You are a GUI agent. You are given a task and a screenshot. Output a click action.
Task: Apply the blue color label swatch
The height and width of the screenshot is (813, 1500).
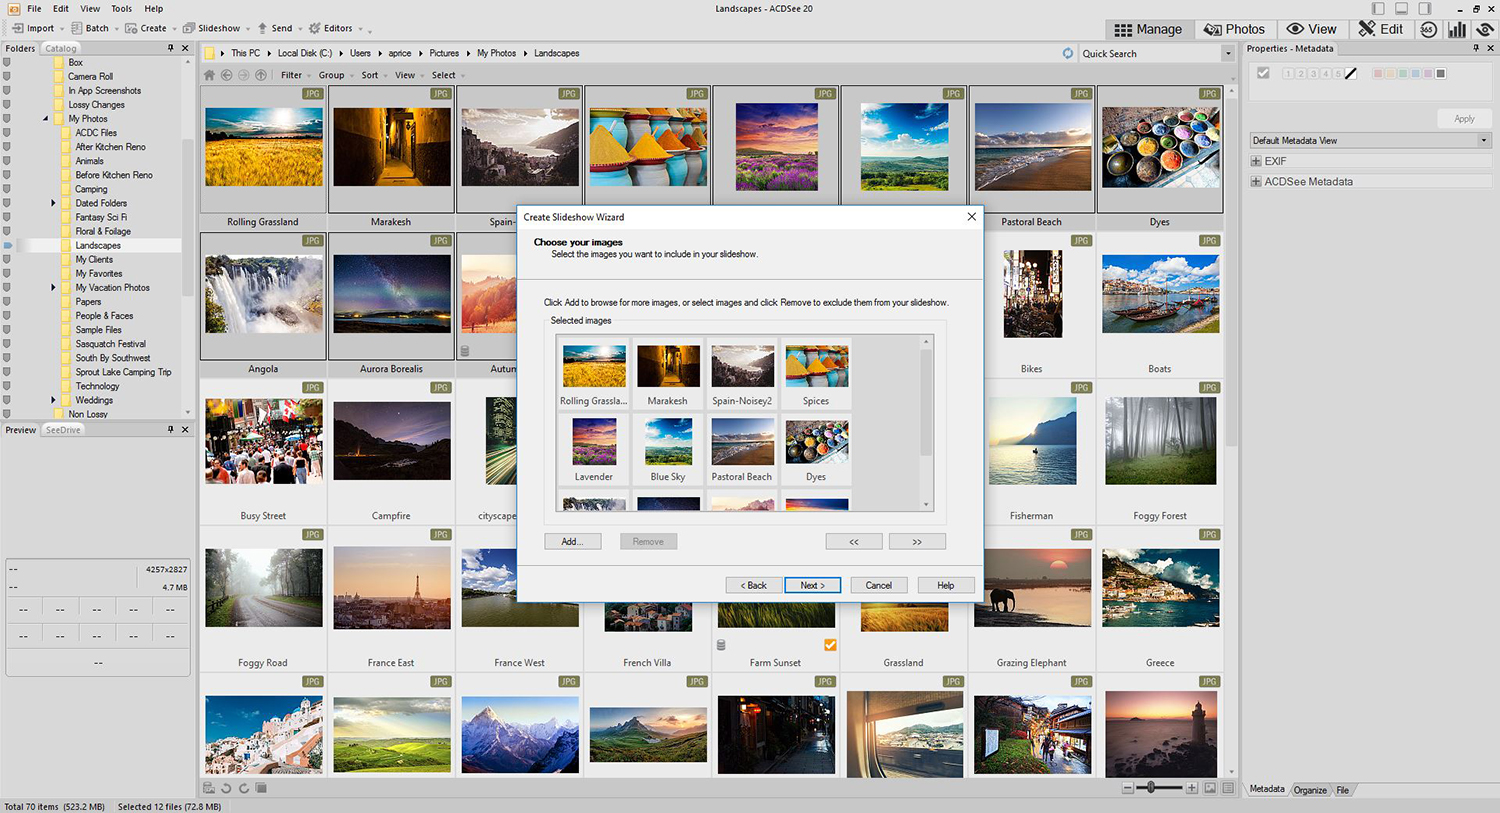pos(1416,73)
